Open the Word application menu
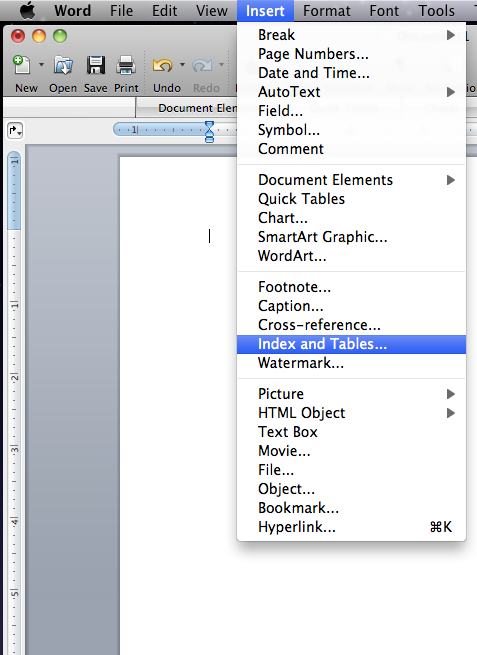The height and width of the screenshot is (655, 477). [x=73, y=10]
